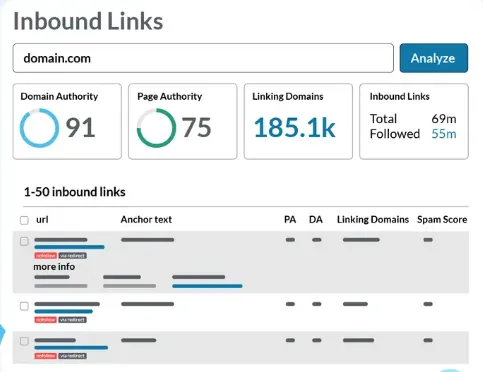Click the nofollow tag in third row

[46, 356]
